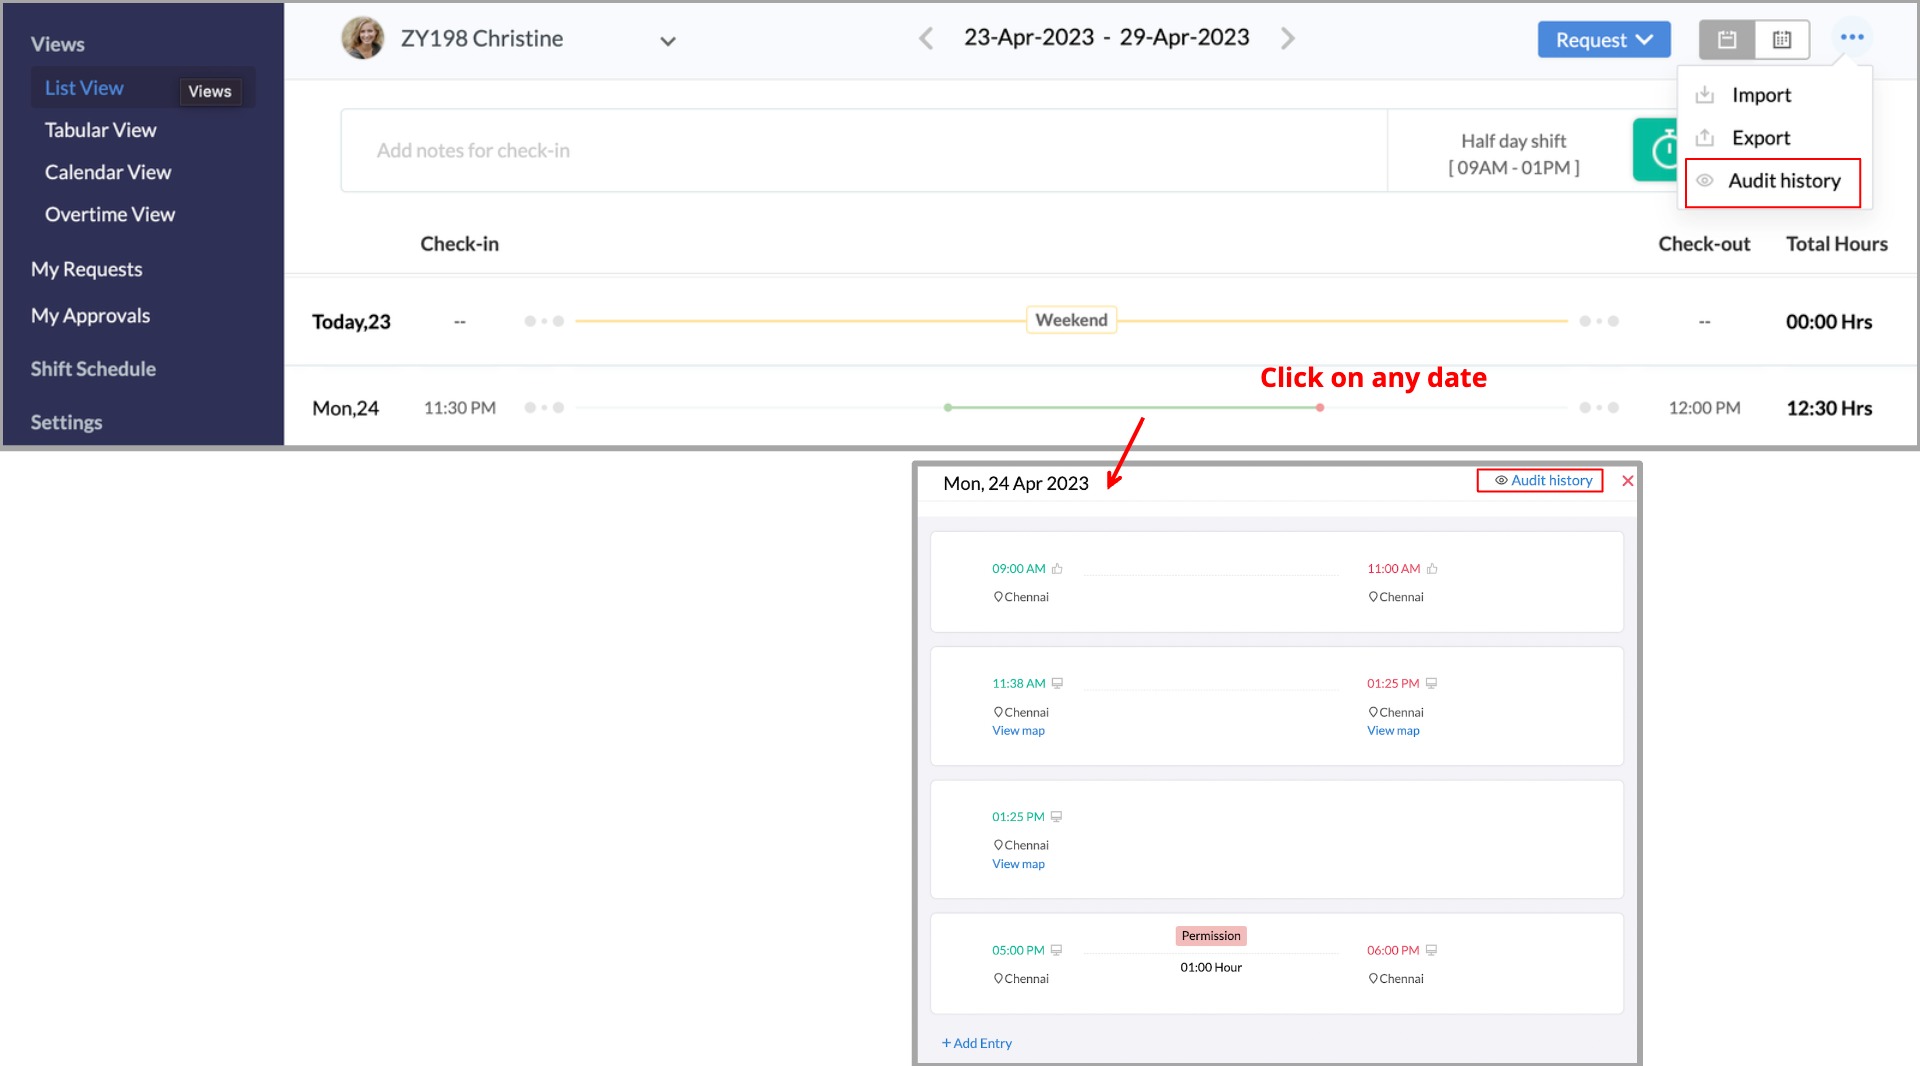Open Tabular View in the sidebar
1920x1066 pixels.
pyautogui.click(x=100, y=130)
